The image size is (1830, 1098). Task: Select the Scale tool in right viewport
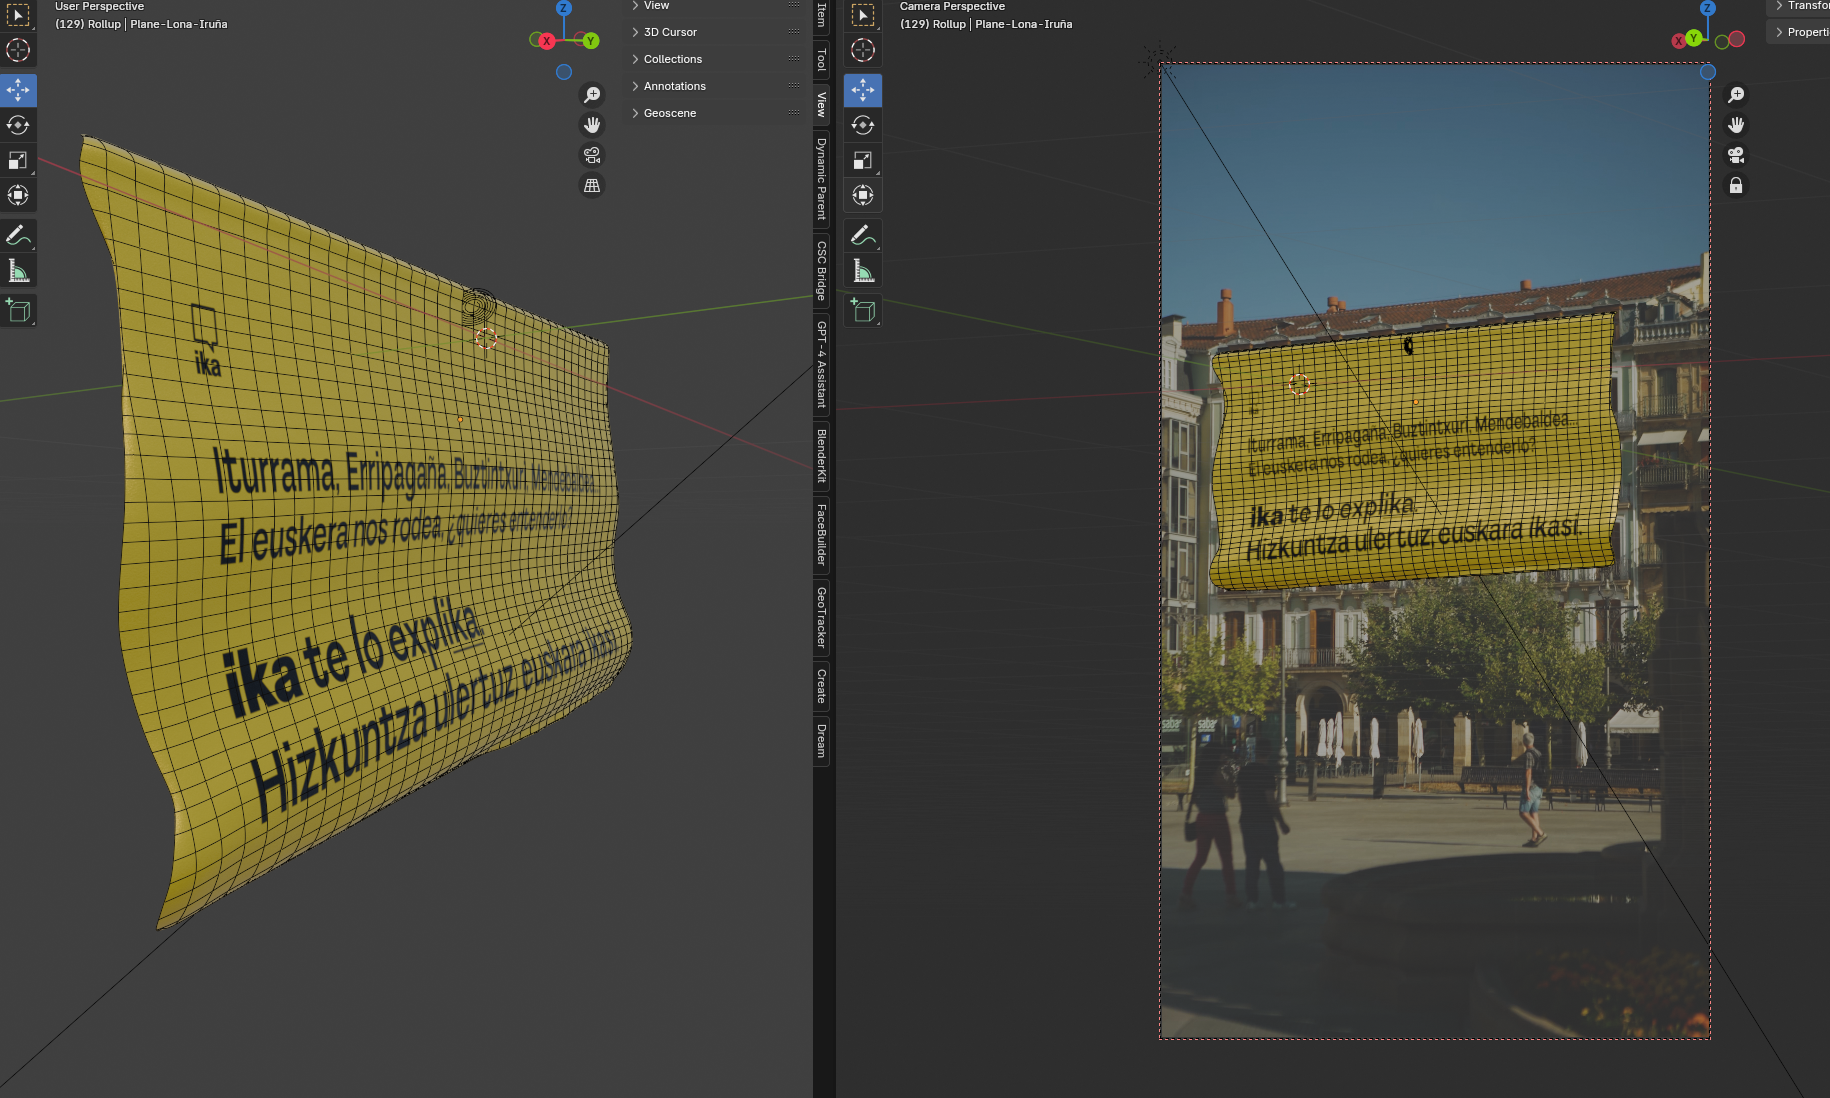click(x=863, y=160)
